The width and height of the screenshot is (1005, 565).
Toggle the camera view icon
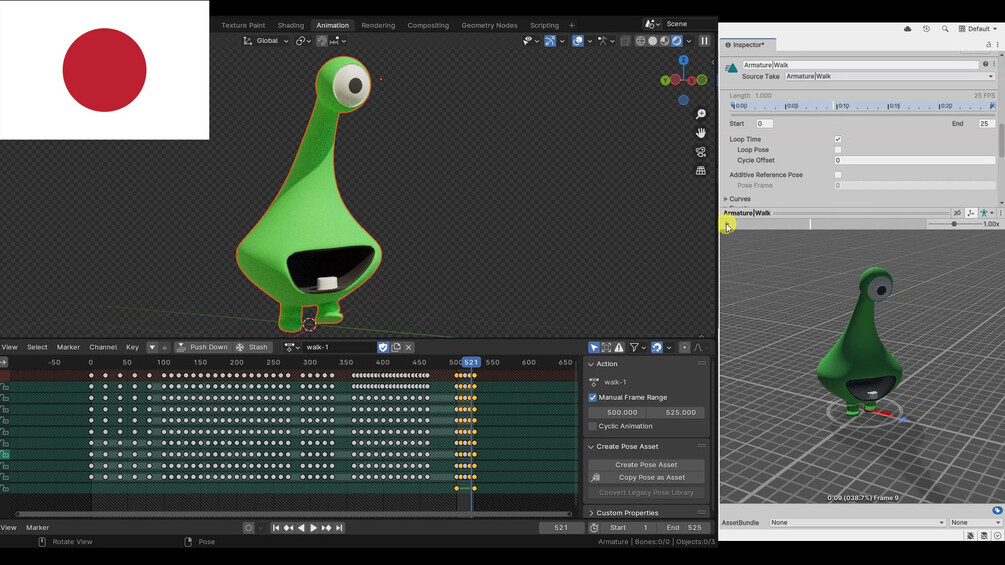tap(701, 152)
